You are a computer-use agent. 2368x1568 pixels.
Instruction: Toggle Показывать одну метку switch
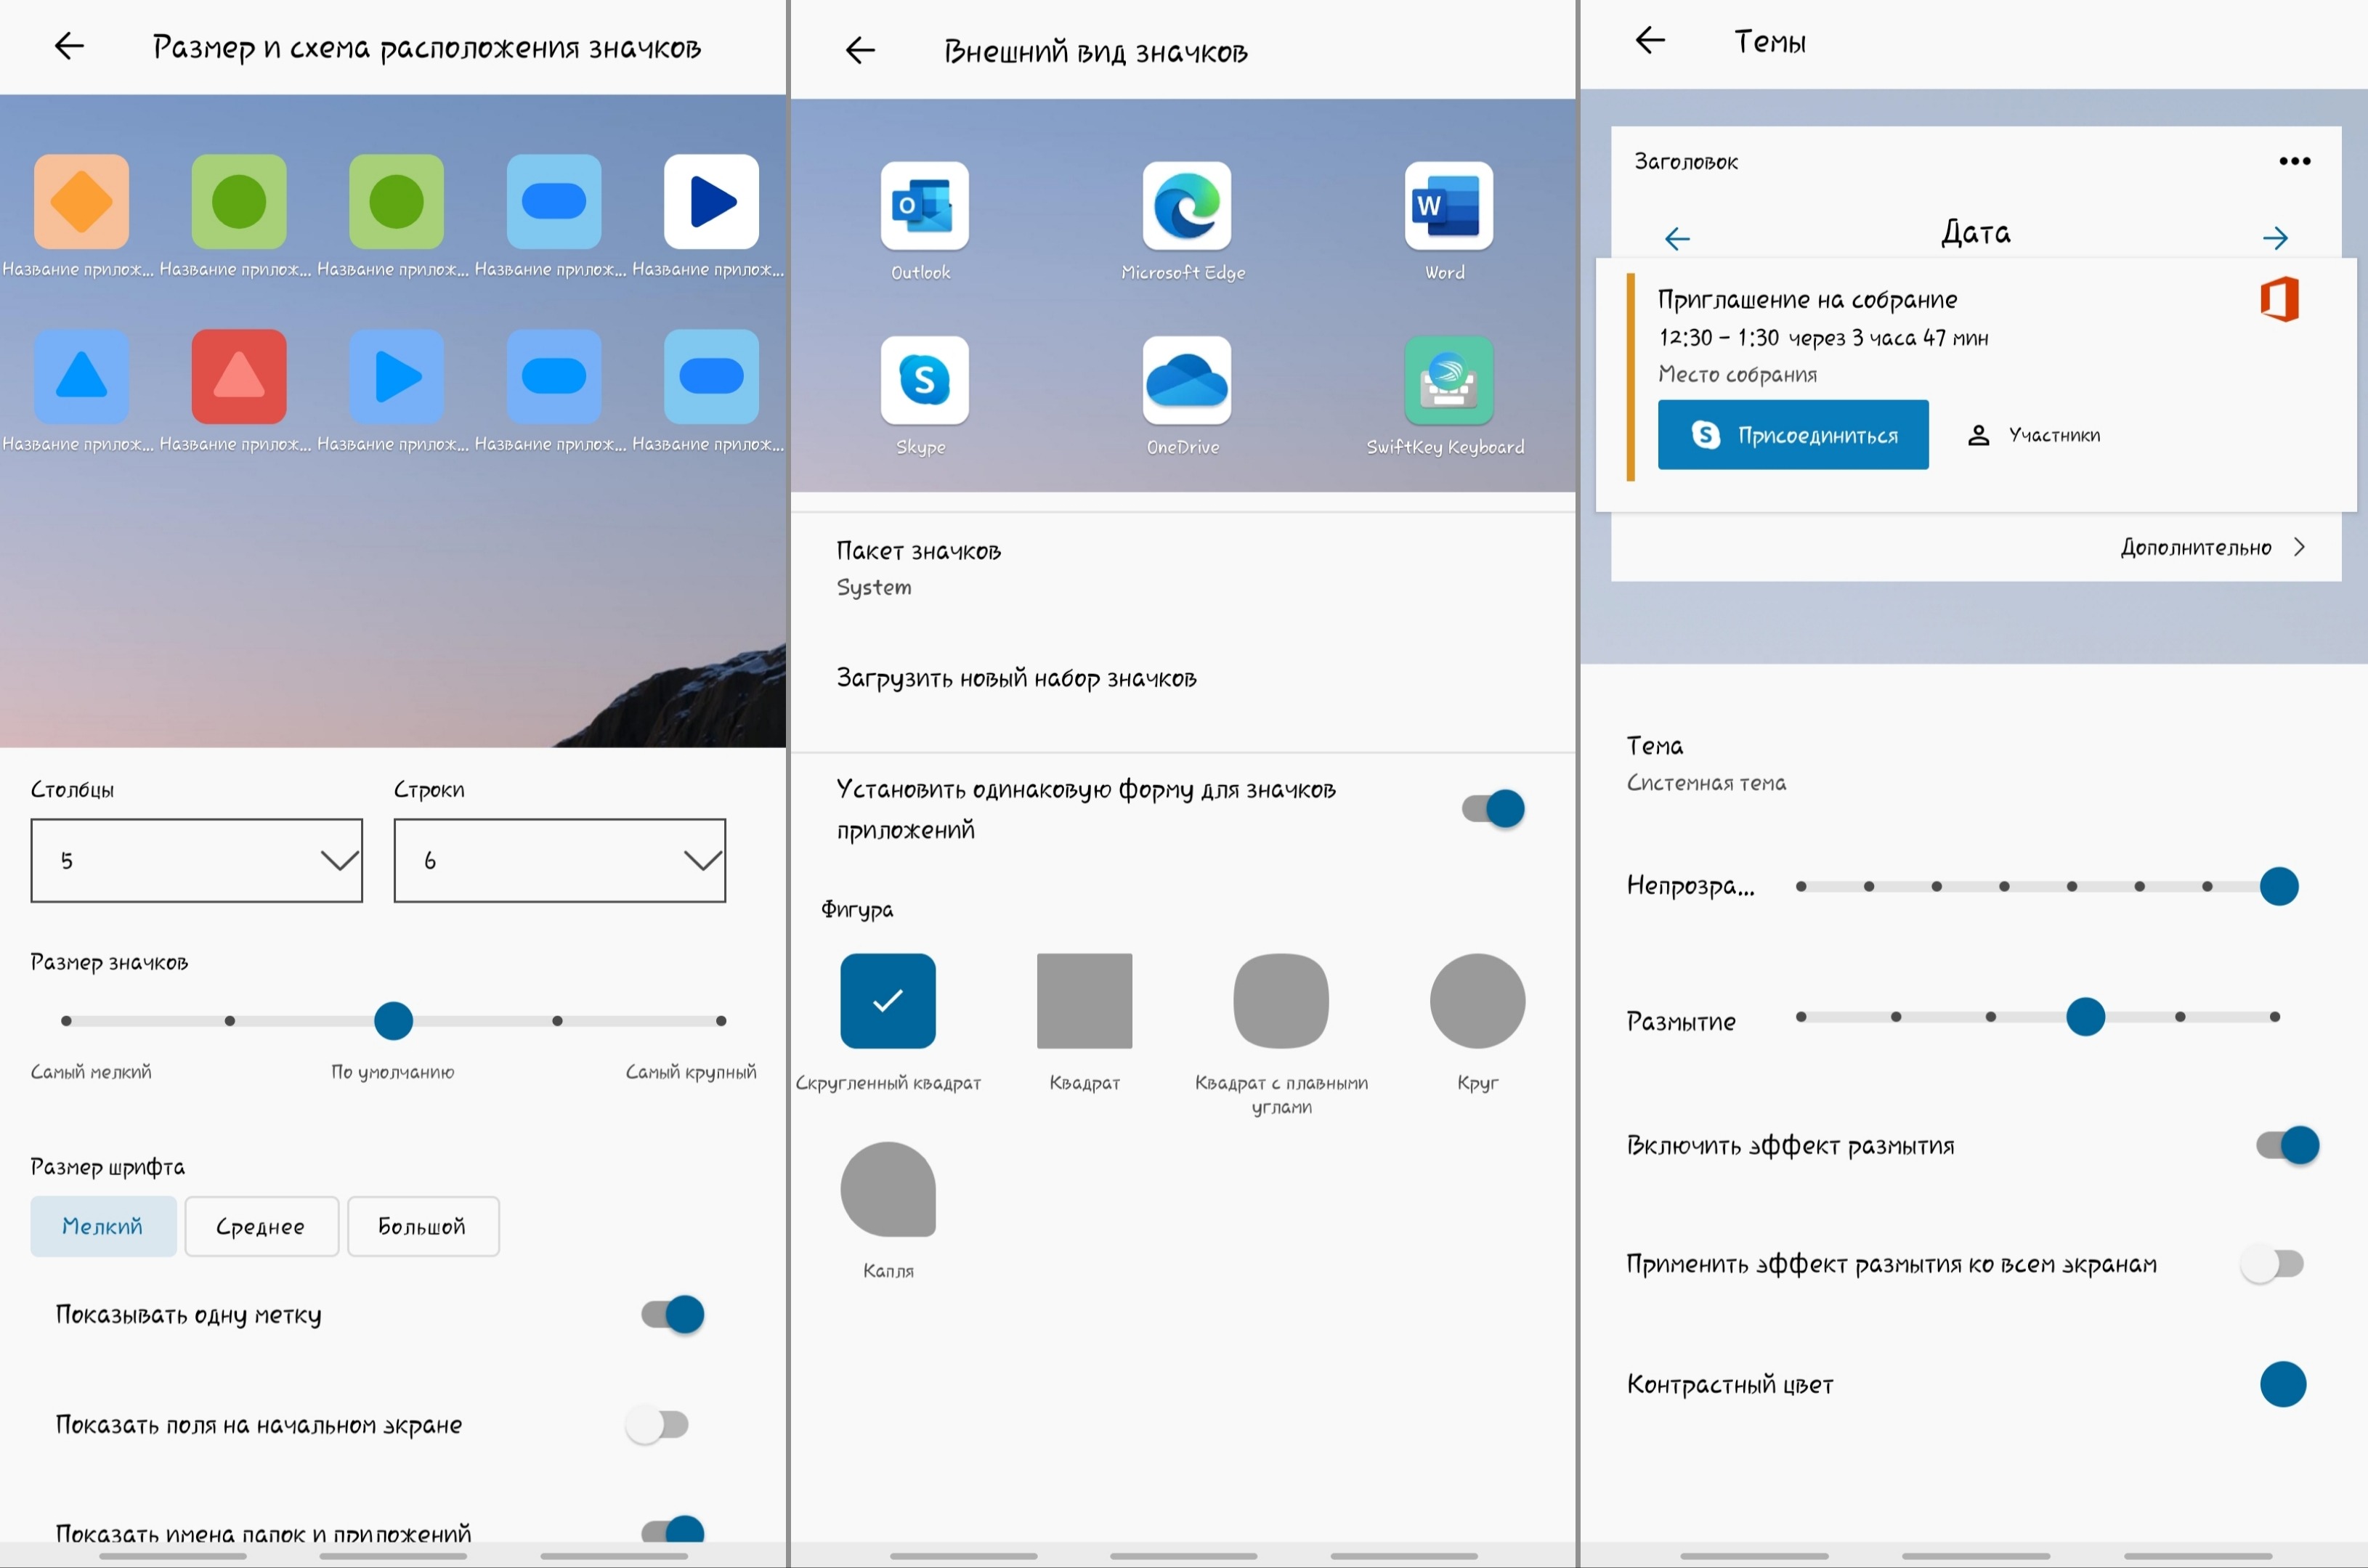(673, 1314)
